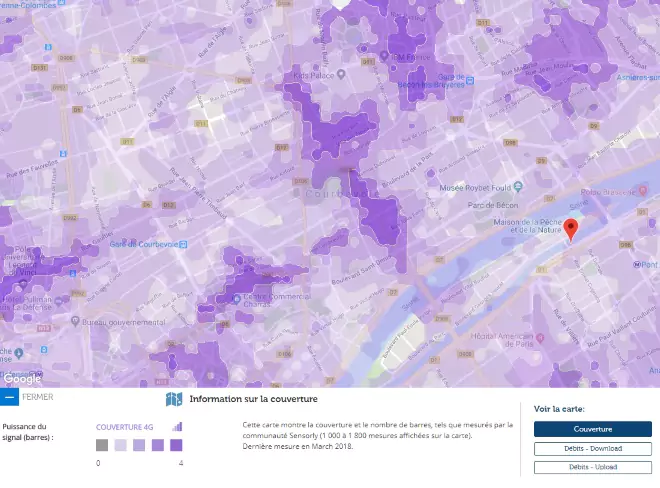Click the Gare de Bécon les Bruyères station icon

coord(470,80)
